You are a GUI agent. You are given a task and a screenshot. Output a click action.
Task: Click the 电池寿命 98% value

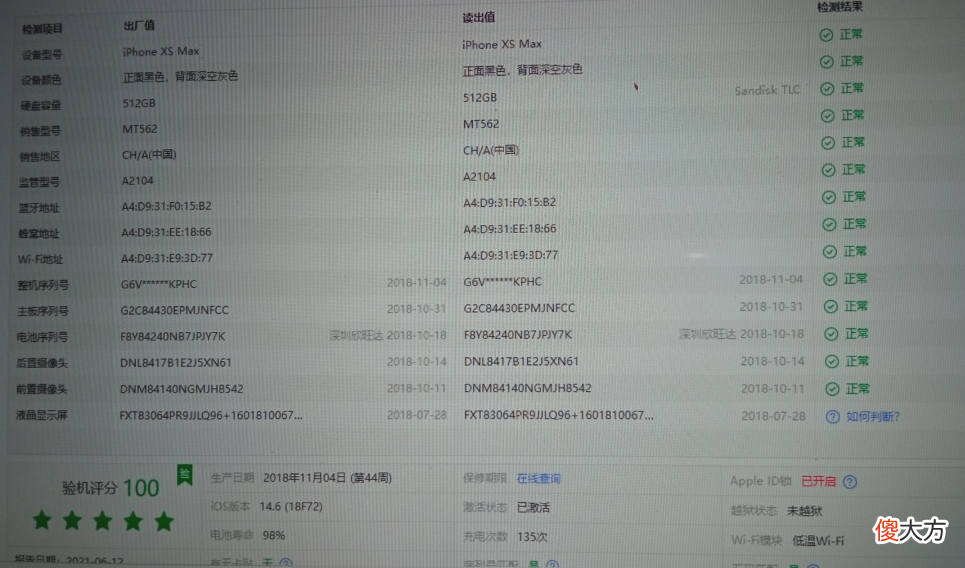coord(274,535)
